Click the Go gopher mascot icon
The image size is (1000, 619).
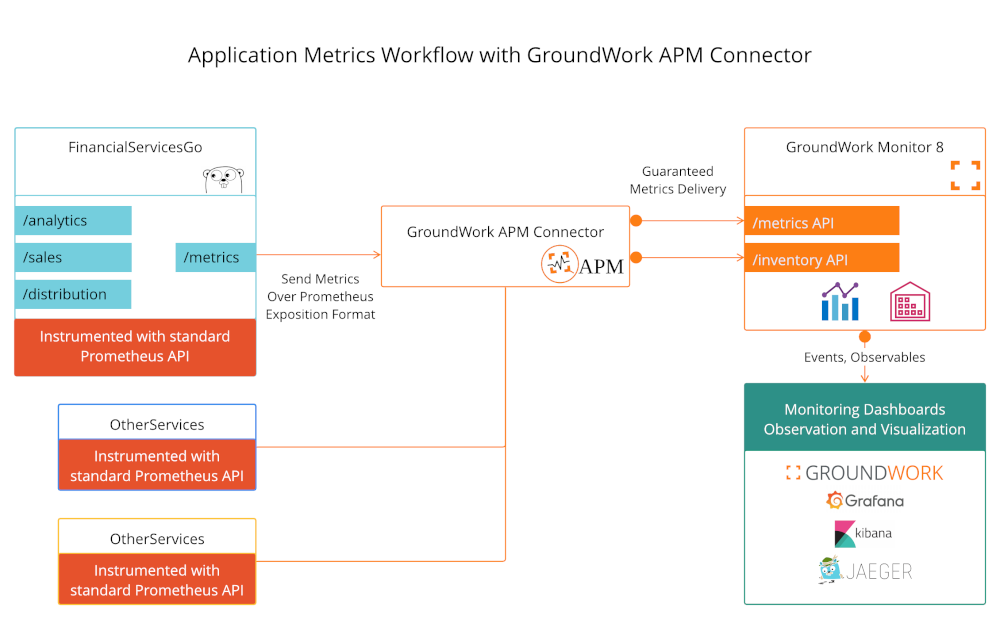(223, 179)
